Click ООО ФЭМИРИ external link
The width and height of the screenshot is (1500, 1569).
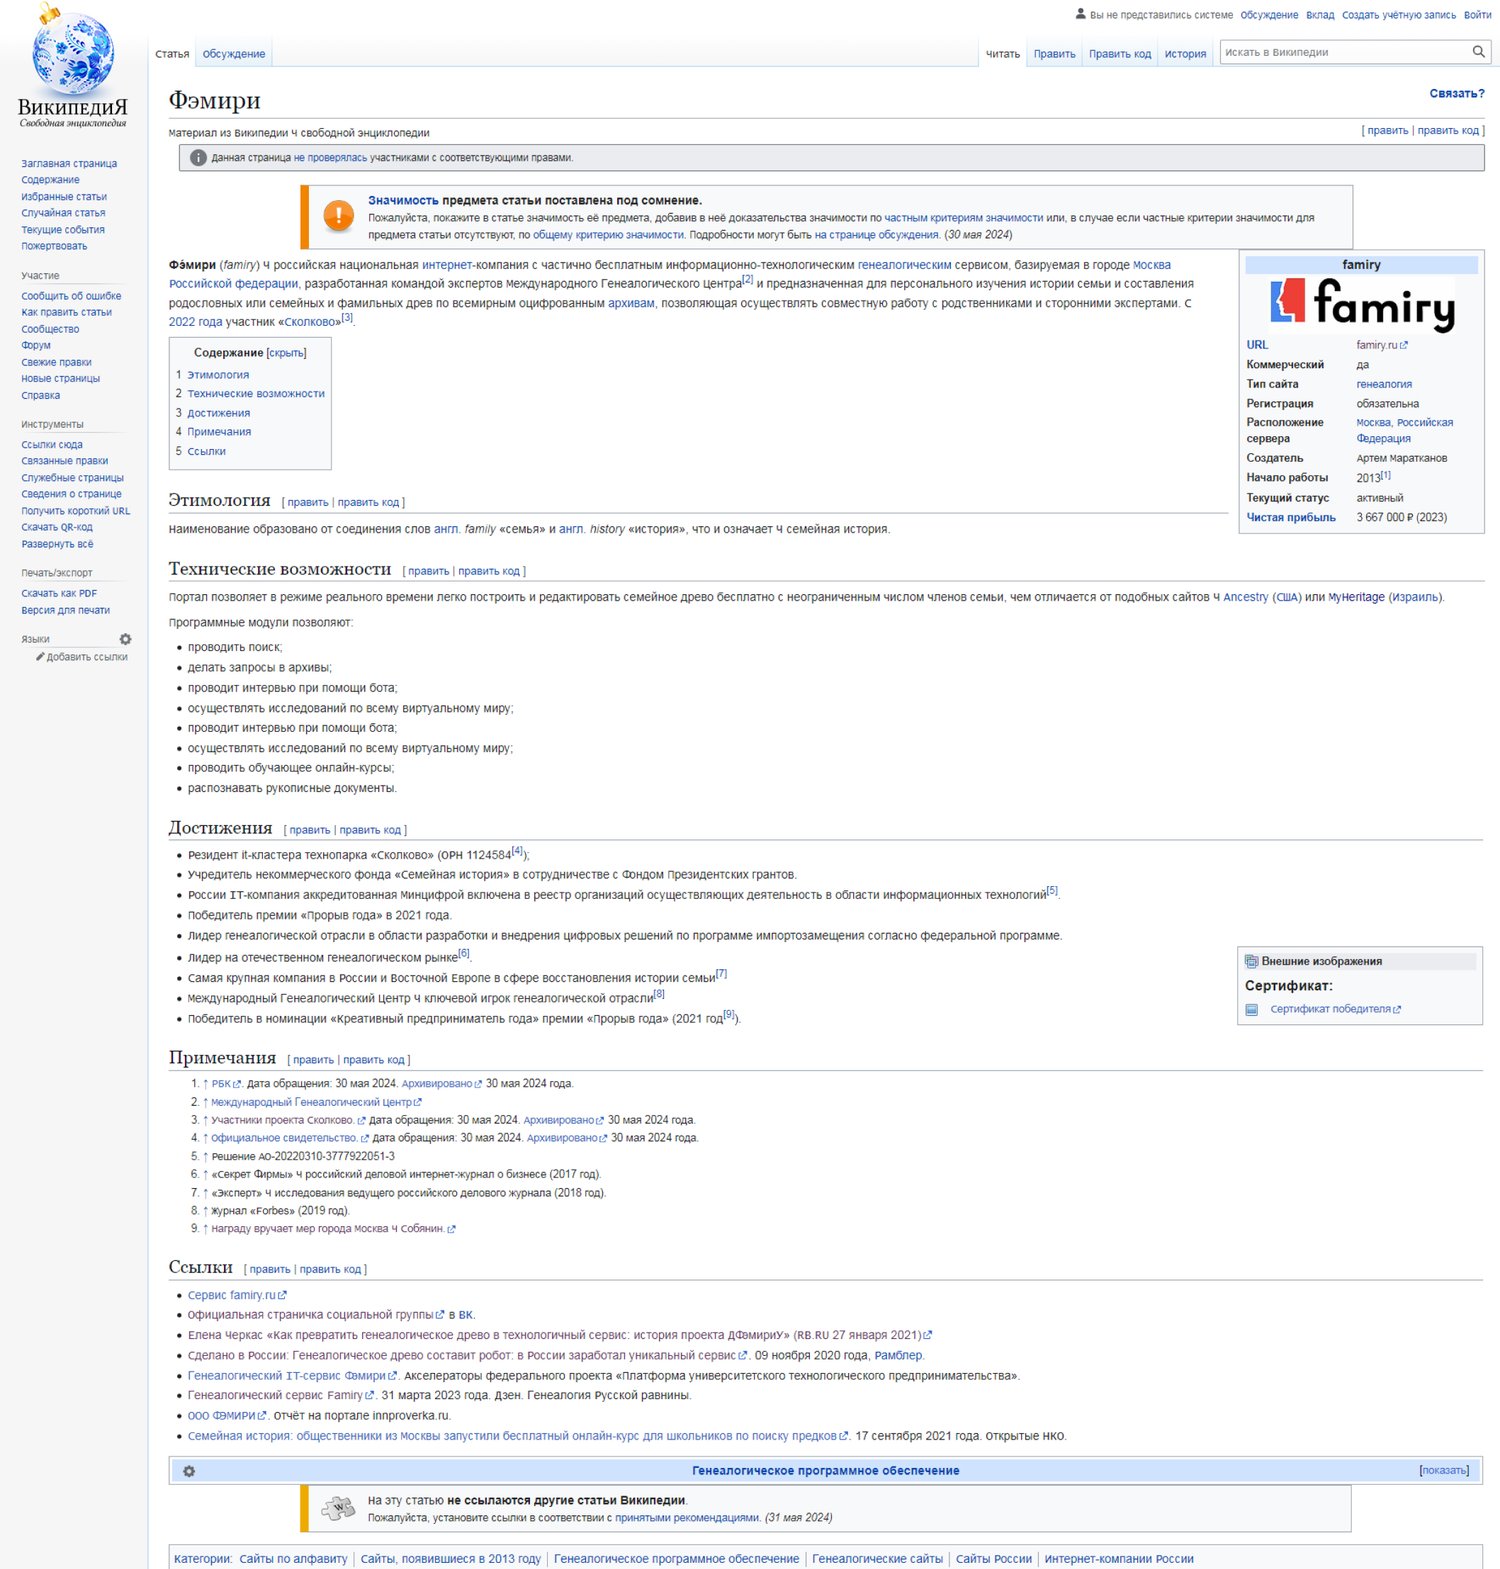(227, 1416)
